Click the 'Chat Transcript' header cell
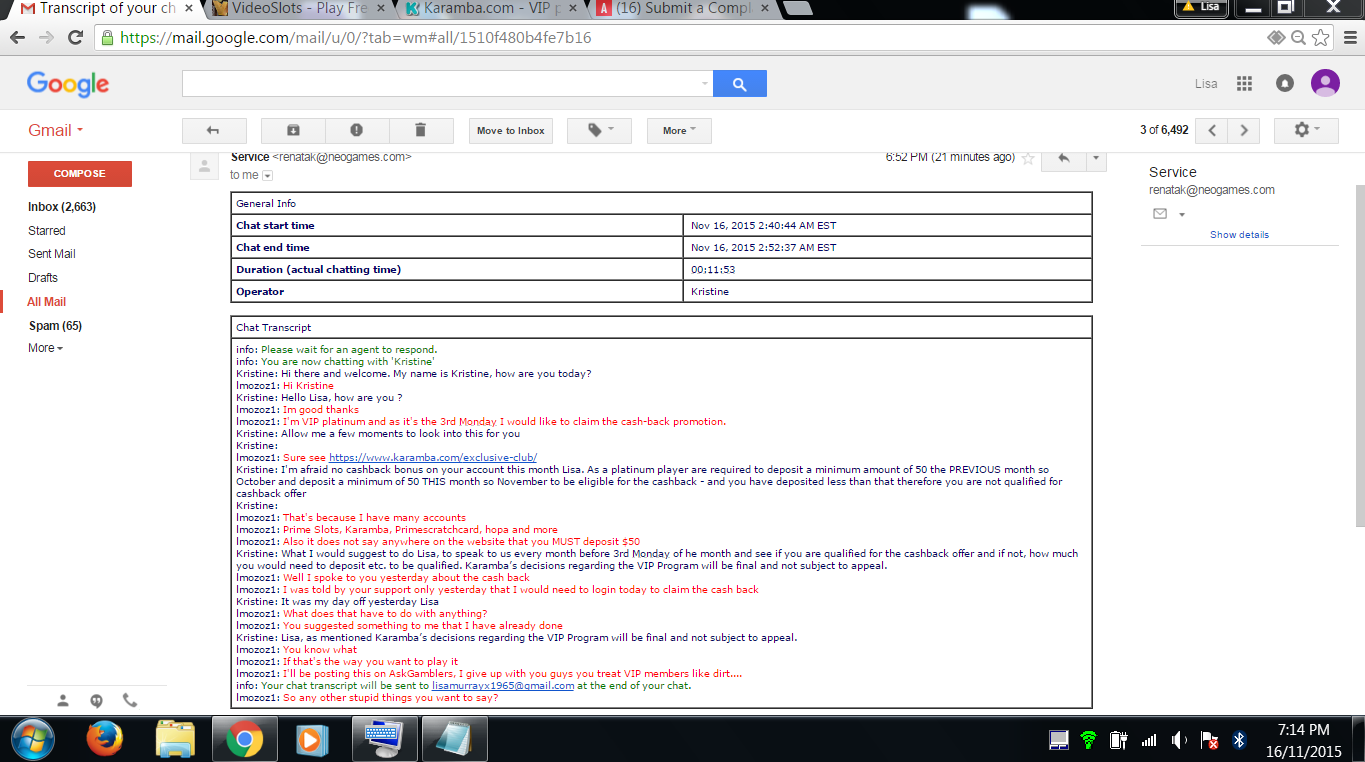Viewport: 1365px width, 762px height. [661, 328]
